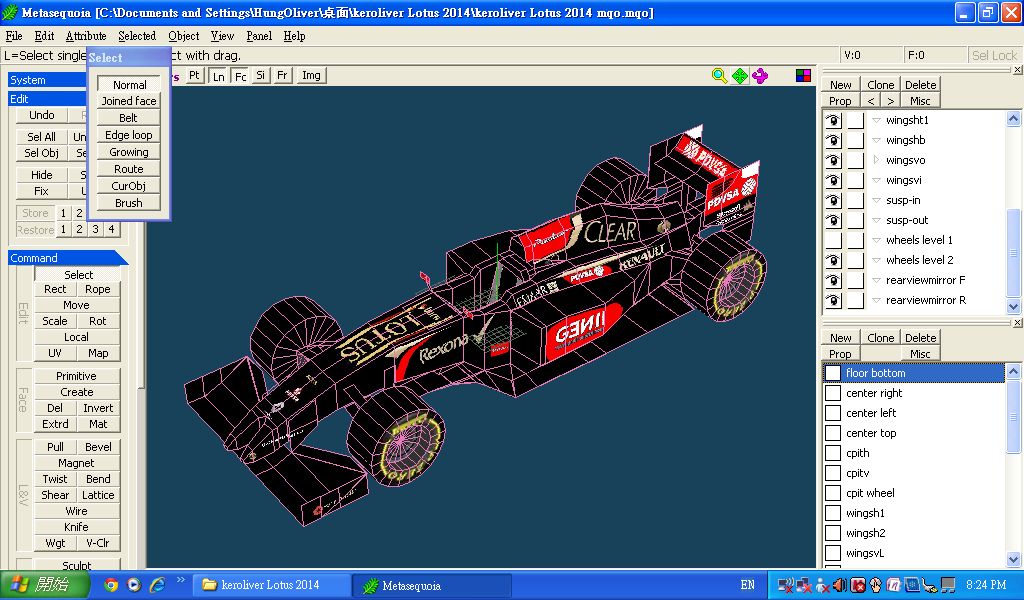Choose Edge loop in Select panel

pos(129,135)
